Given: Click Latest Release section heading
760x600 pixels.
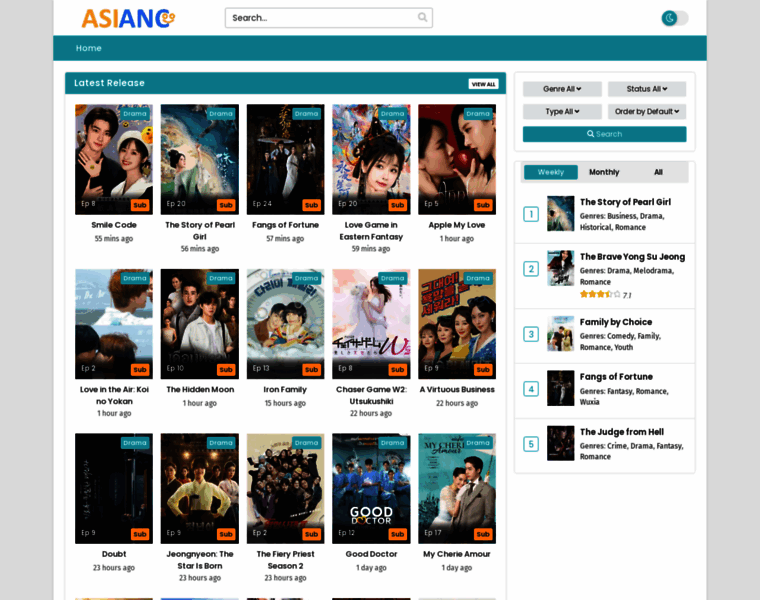Looking at the screenshot, I should (x=110, y=83).
